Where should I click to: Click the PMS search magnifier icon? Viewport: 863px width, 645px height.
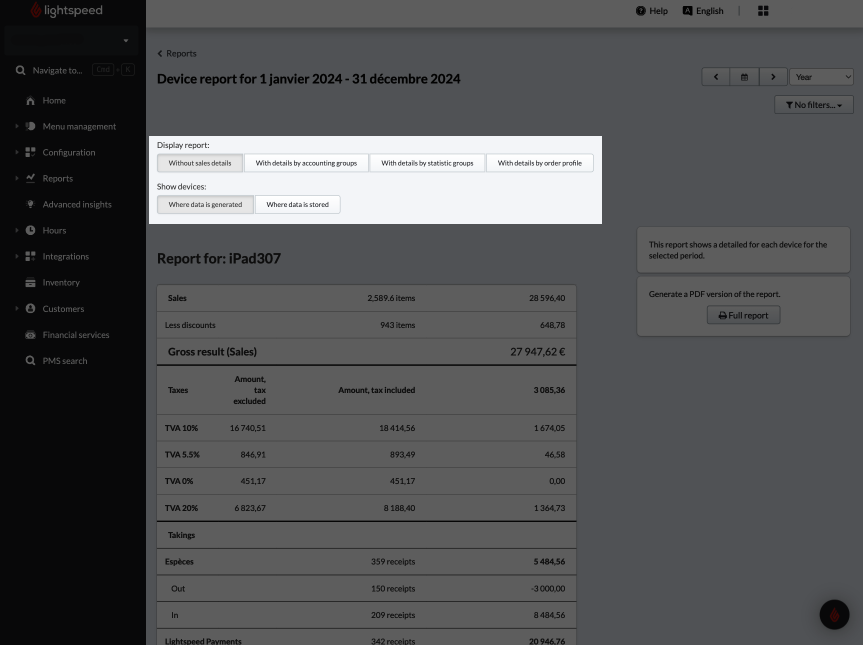coord(30,360)
